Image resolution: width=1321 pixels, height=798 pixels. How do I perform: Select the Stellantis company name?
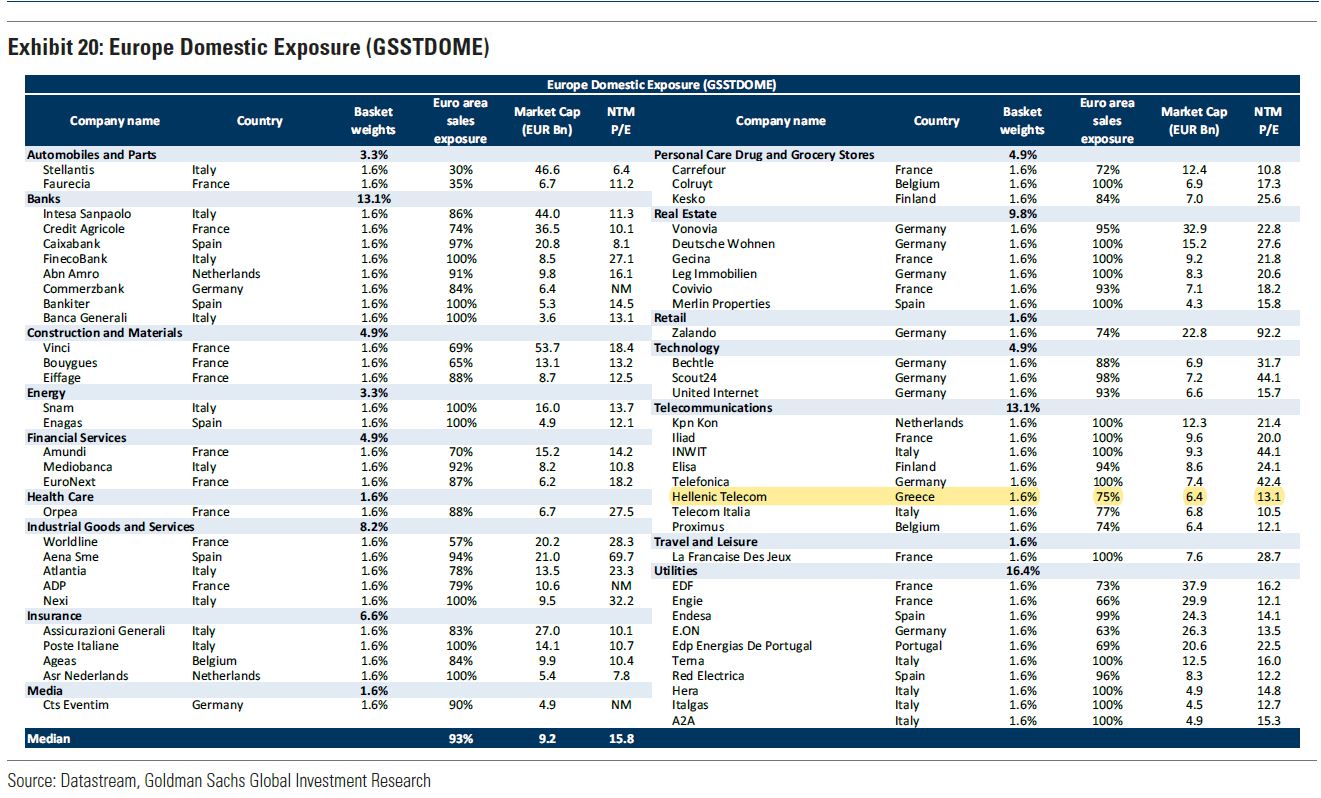(x=69, y=170)
